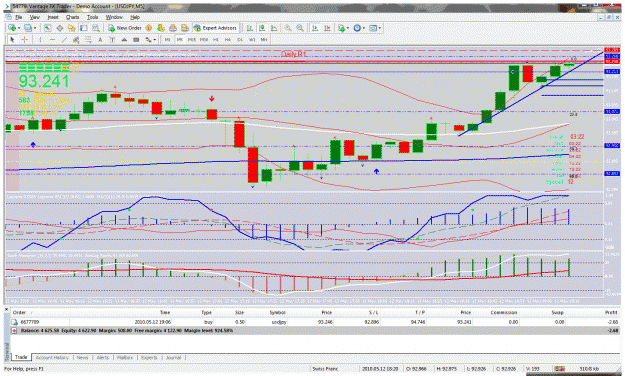Open the Tools menu

[x=92, y=17]
